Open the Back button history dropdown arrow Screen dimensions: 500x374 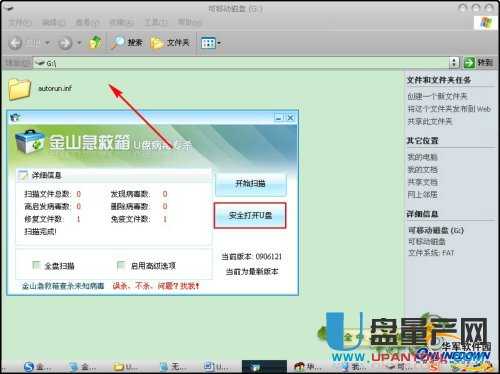click(x=47, y=43)
